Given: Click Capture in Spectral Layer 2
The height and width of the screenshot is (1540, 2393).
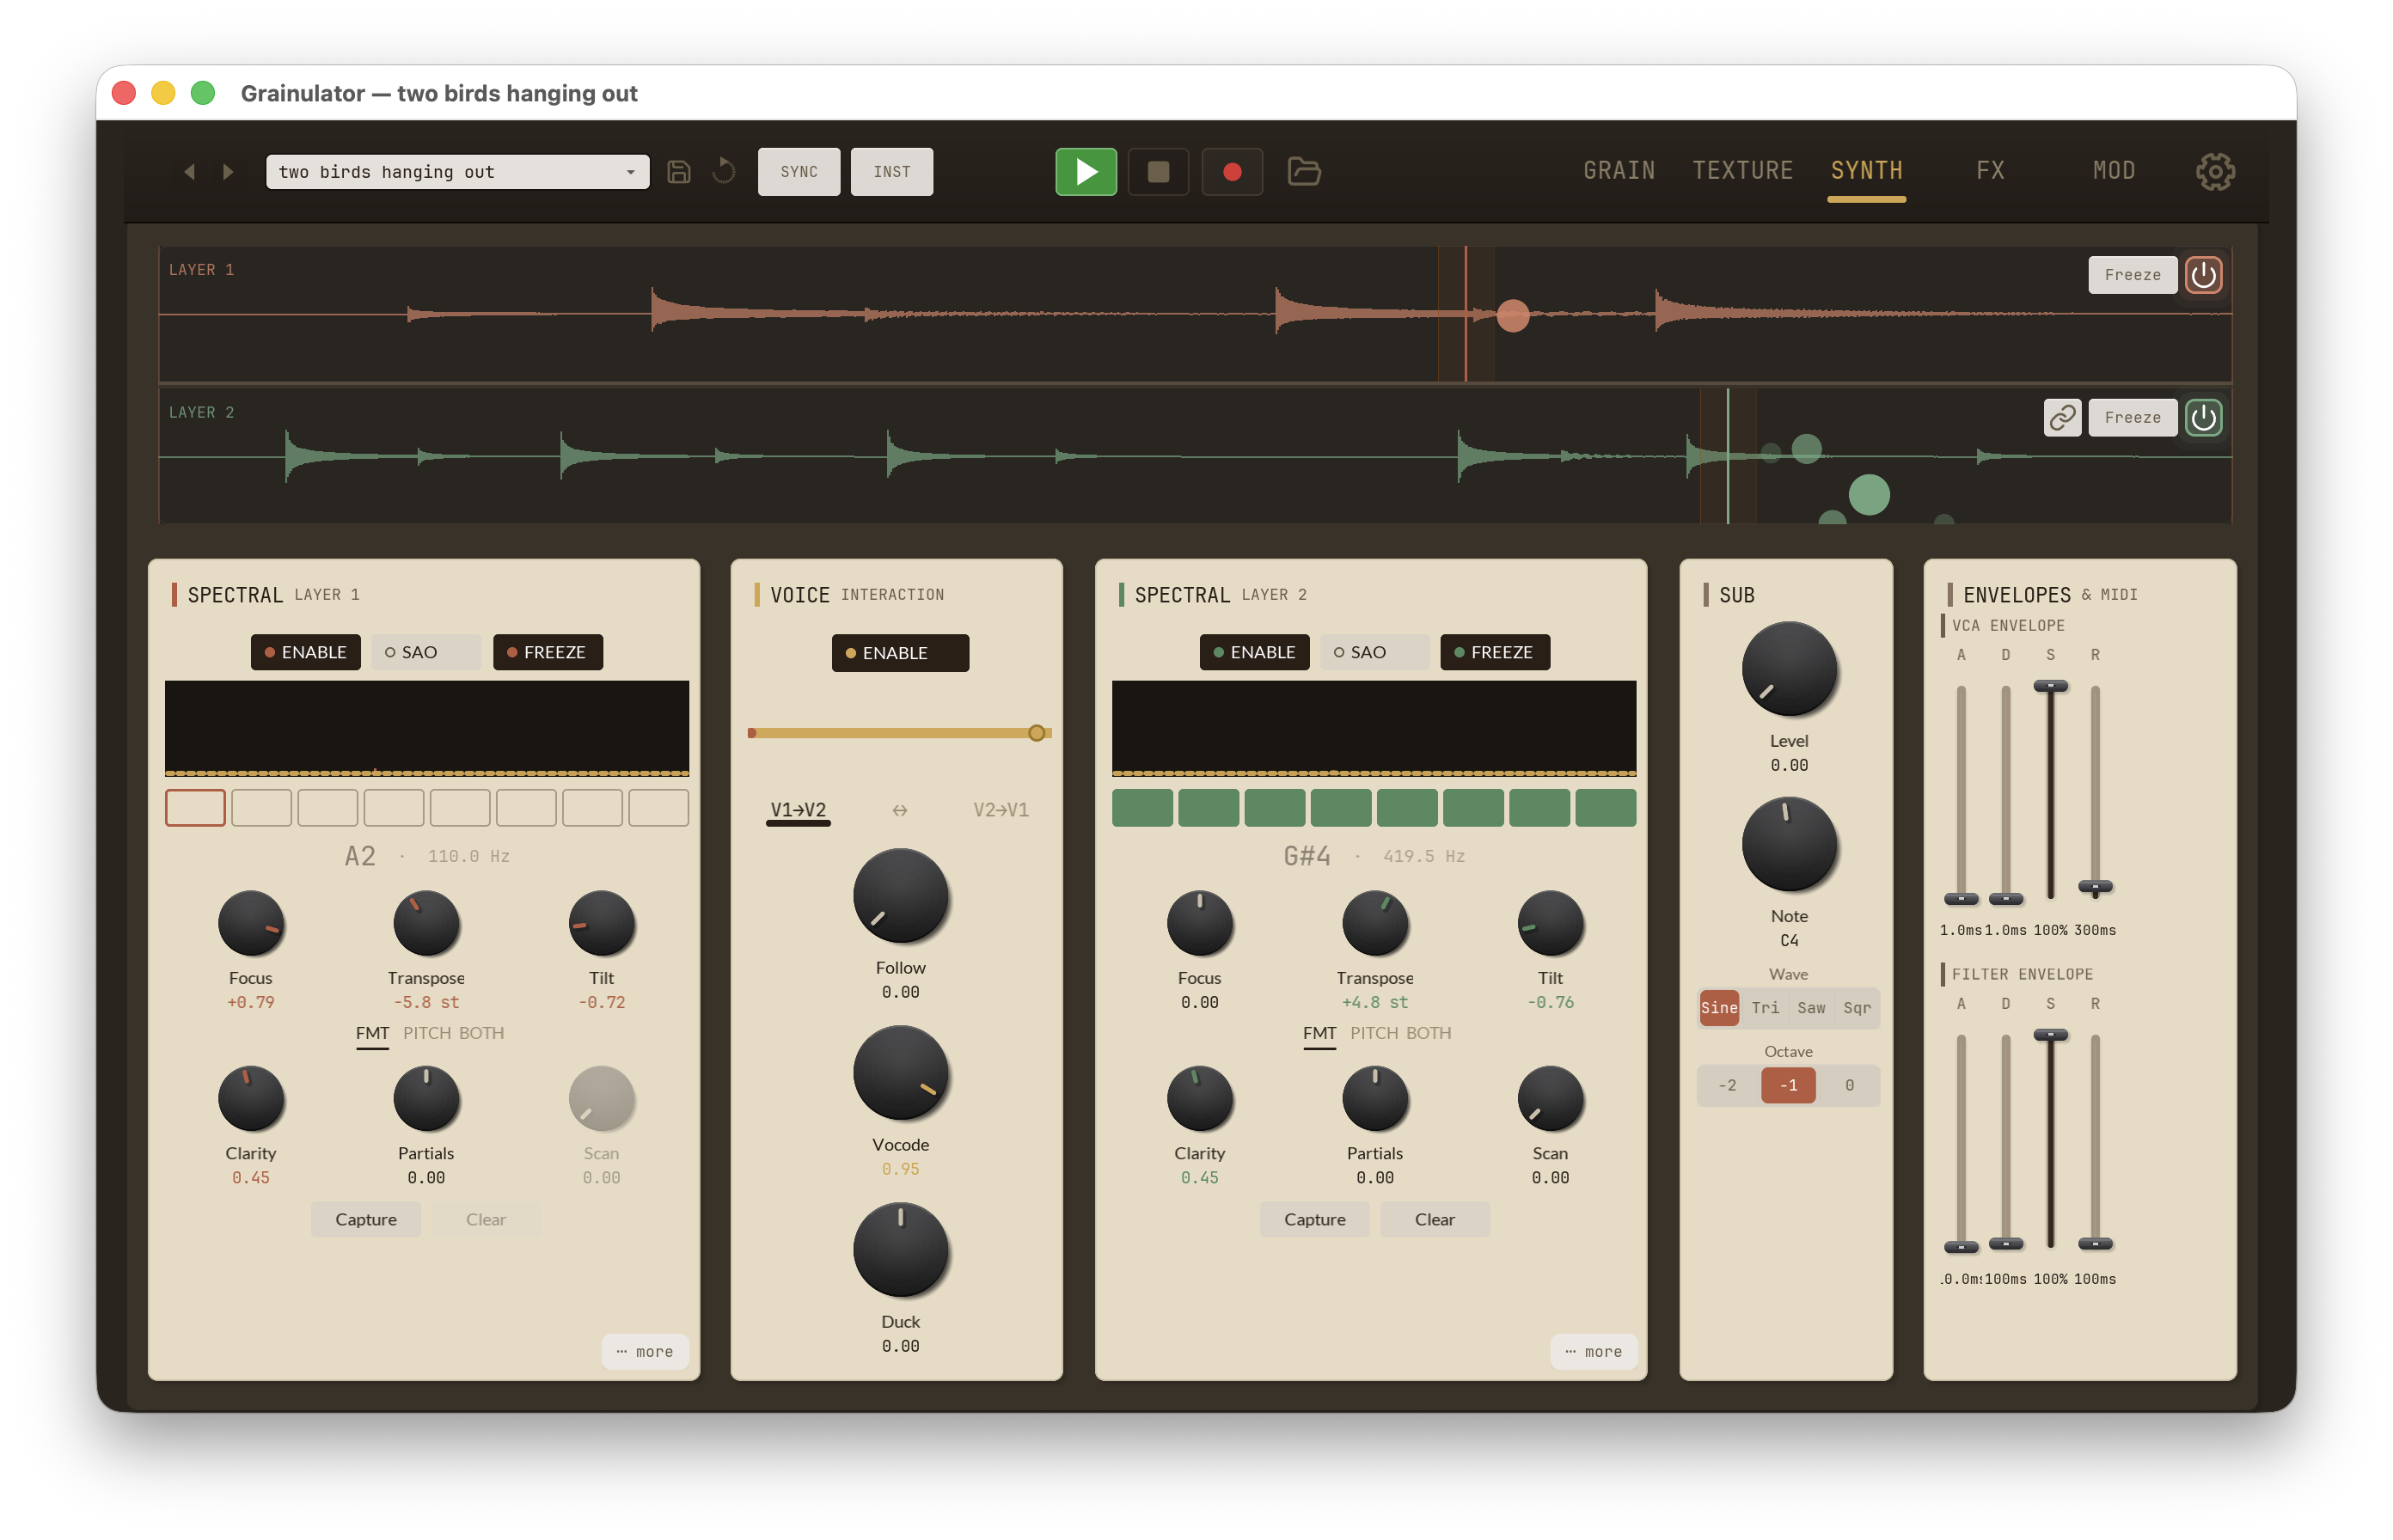Looking at the screenshot, I should point(1315,1219).
